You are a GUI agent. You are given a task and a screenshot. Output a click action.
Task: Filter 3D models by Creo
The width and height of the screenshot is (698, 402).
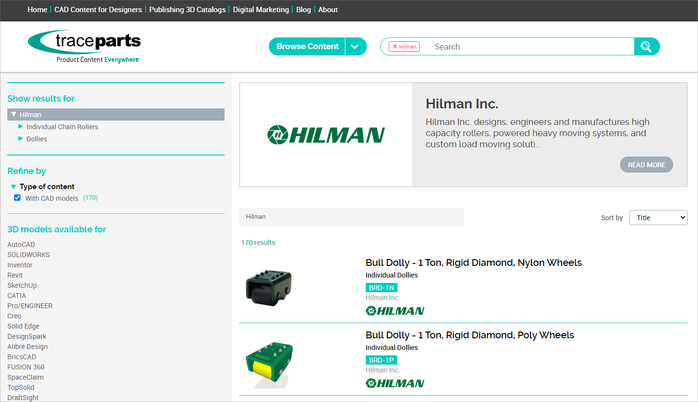pos(14,316)
